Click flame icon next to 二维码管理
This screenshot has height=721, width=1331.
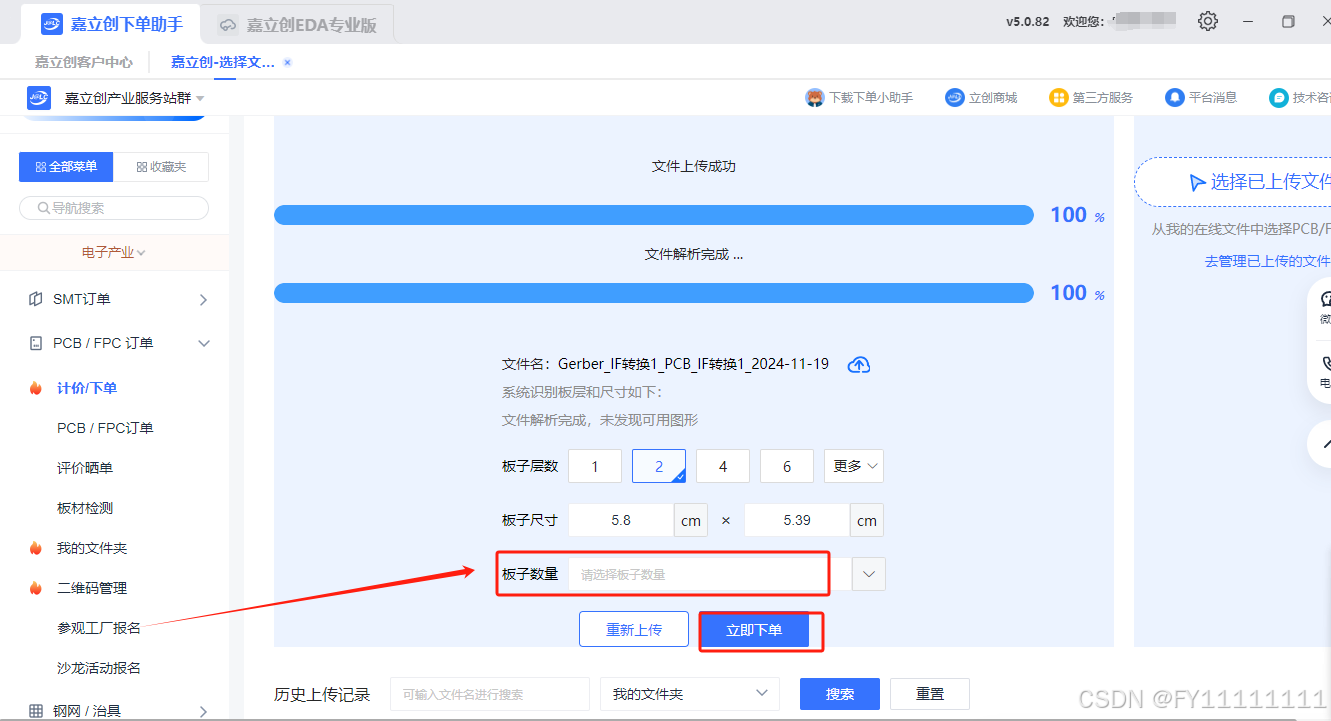tap(35, 588)
